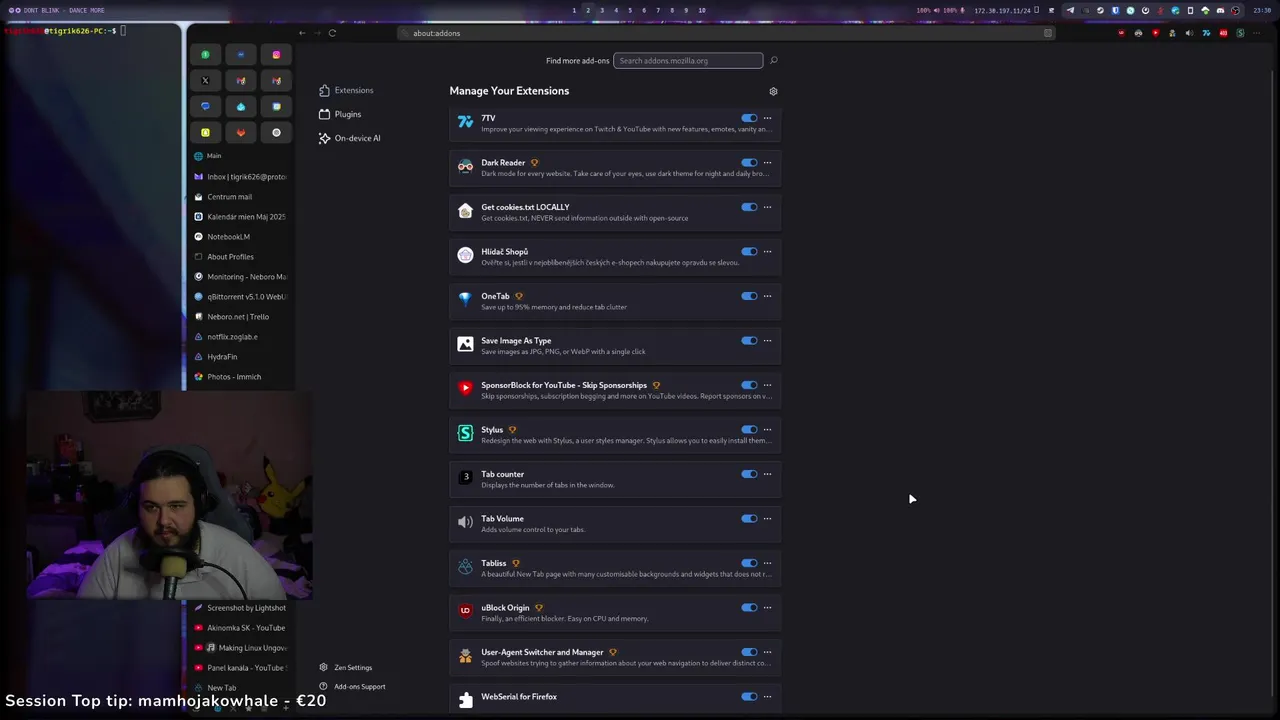Disable the uBlock Origin toggle
The width and height of the screenshot is (1280, 720).
click(x=749, y=607)
